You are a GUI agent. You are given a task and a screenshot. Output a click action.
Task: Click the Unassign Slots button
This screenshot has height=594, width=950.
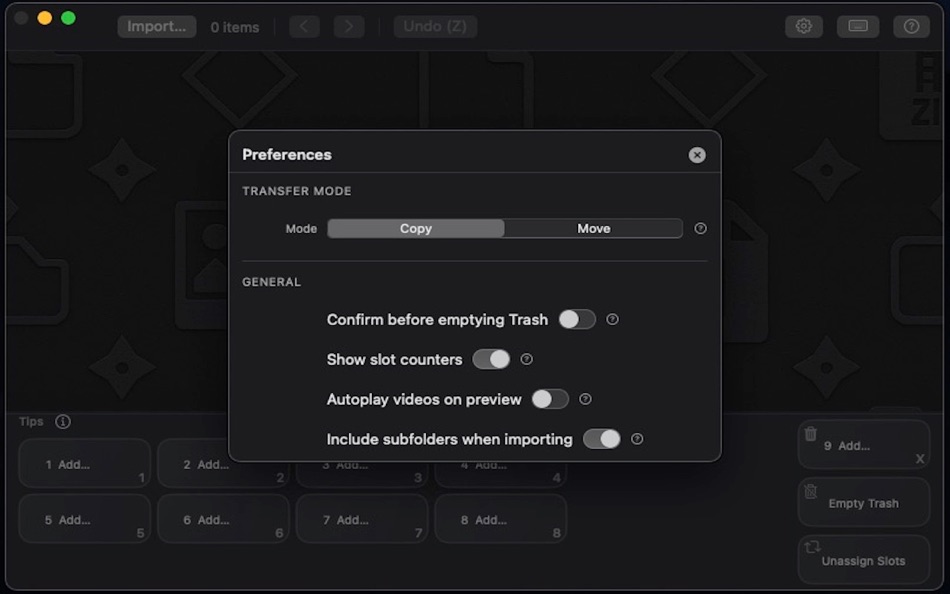(x=863, y=560)
